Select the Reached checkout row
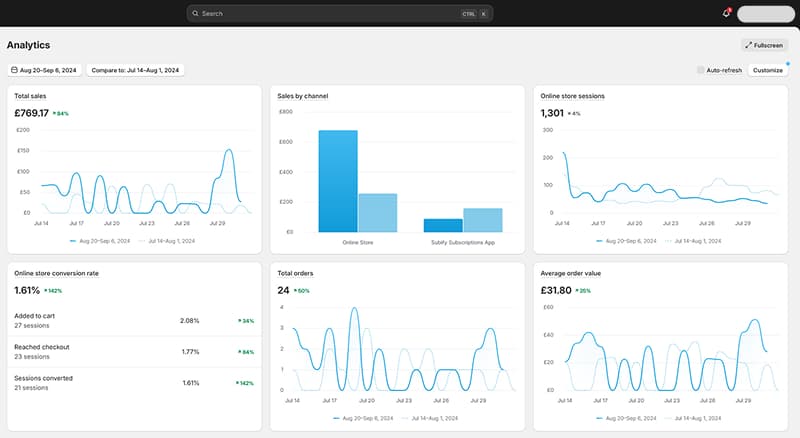Viewport: 800px width, 438px height. [x=134, y=351]
